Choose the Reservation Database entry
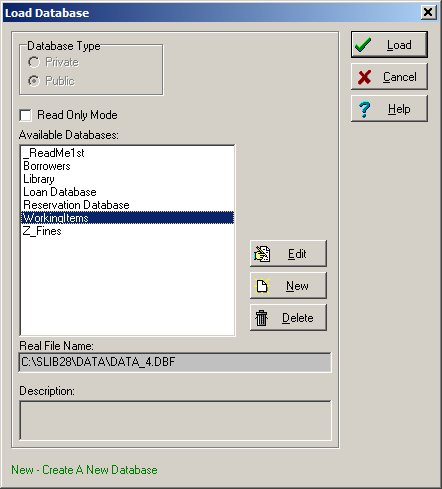 (x=127, y=205)
